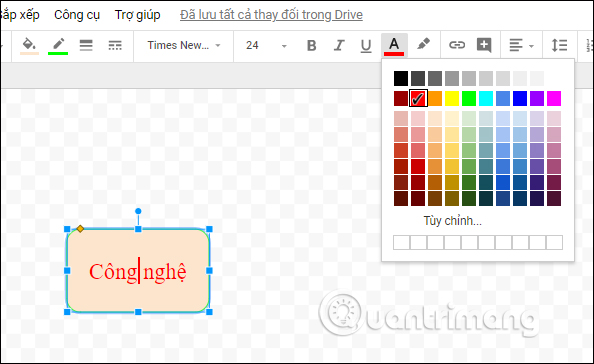Viewport: 594px width, 364px height.
Task: Click 'Đã lưu tất cả thay đổi trong Drive' link
Action: (271, 15)
